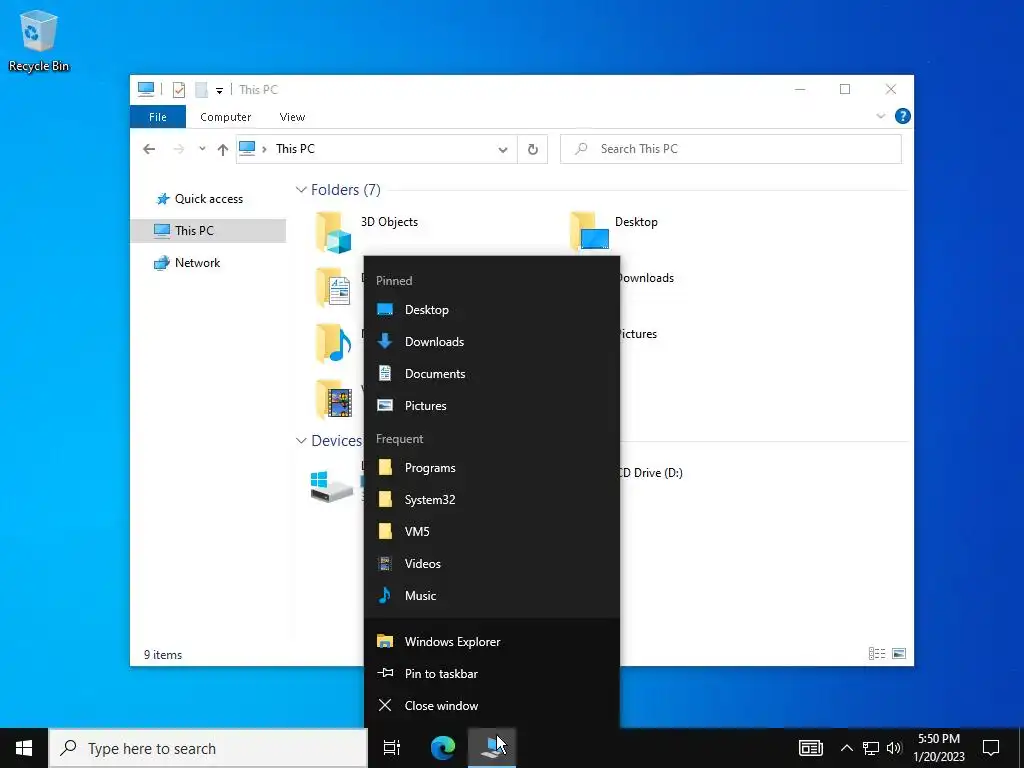The image size is (1024, 768).
Task: Open pinned Downloads from jump list
Action: [x=492, y=342]
